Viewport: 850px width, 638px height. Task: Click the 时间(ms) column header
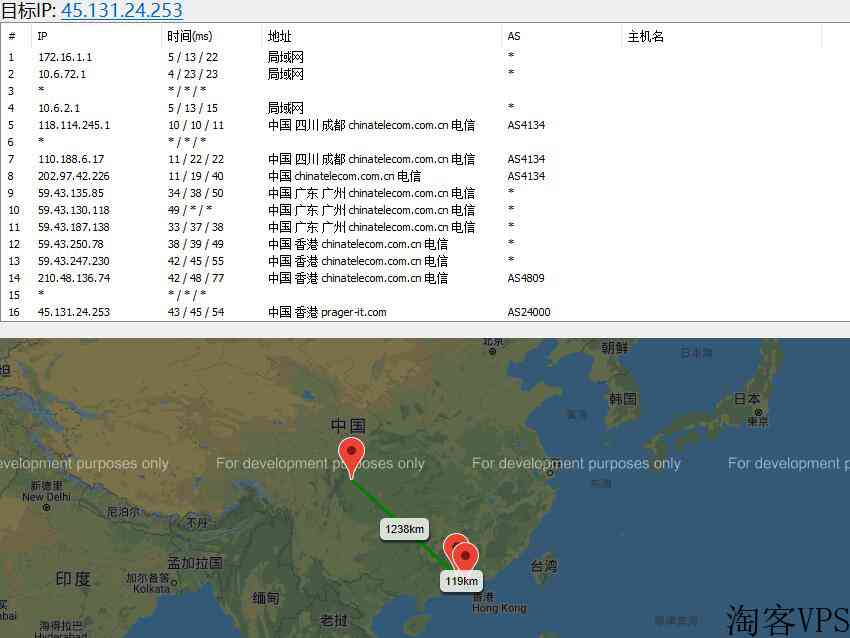[x=189, y=36]
